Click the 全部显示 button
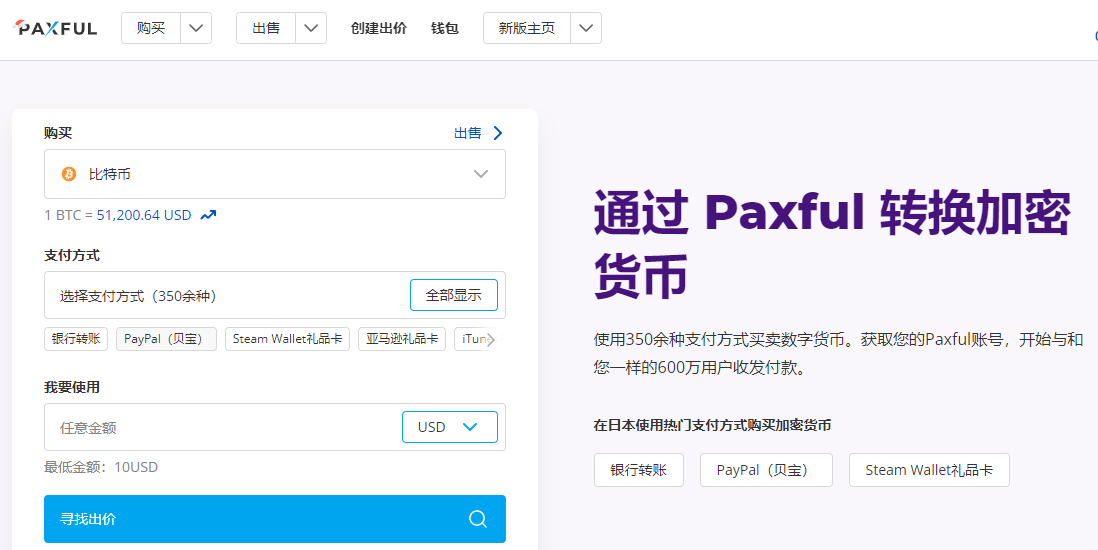 pos(453,295)
